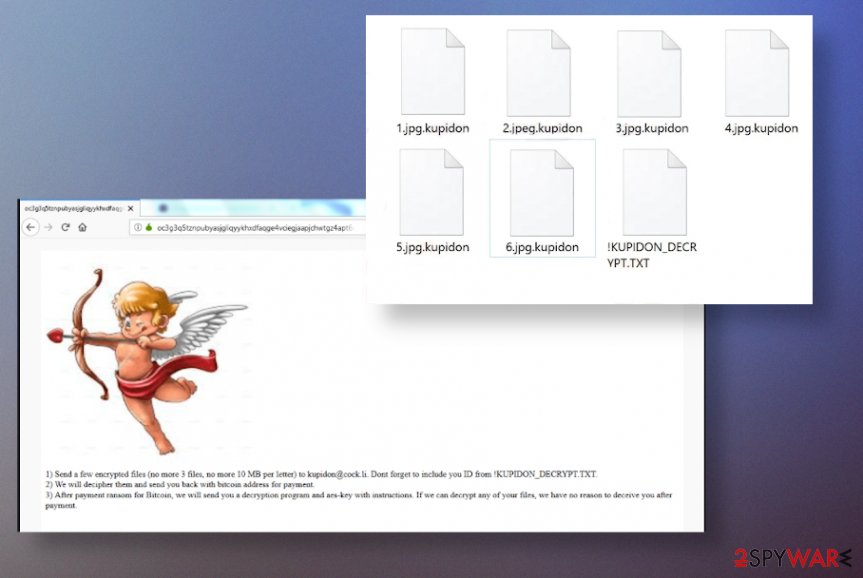Screen dimensions: 863x578
Task: Click the kupidon@cock.li email address text
Action: 337,474
